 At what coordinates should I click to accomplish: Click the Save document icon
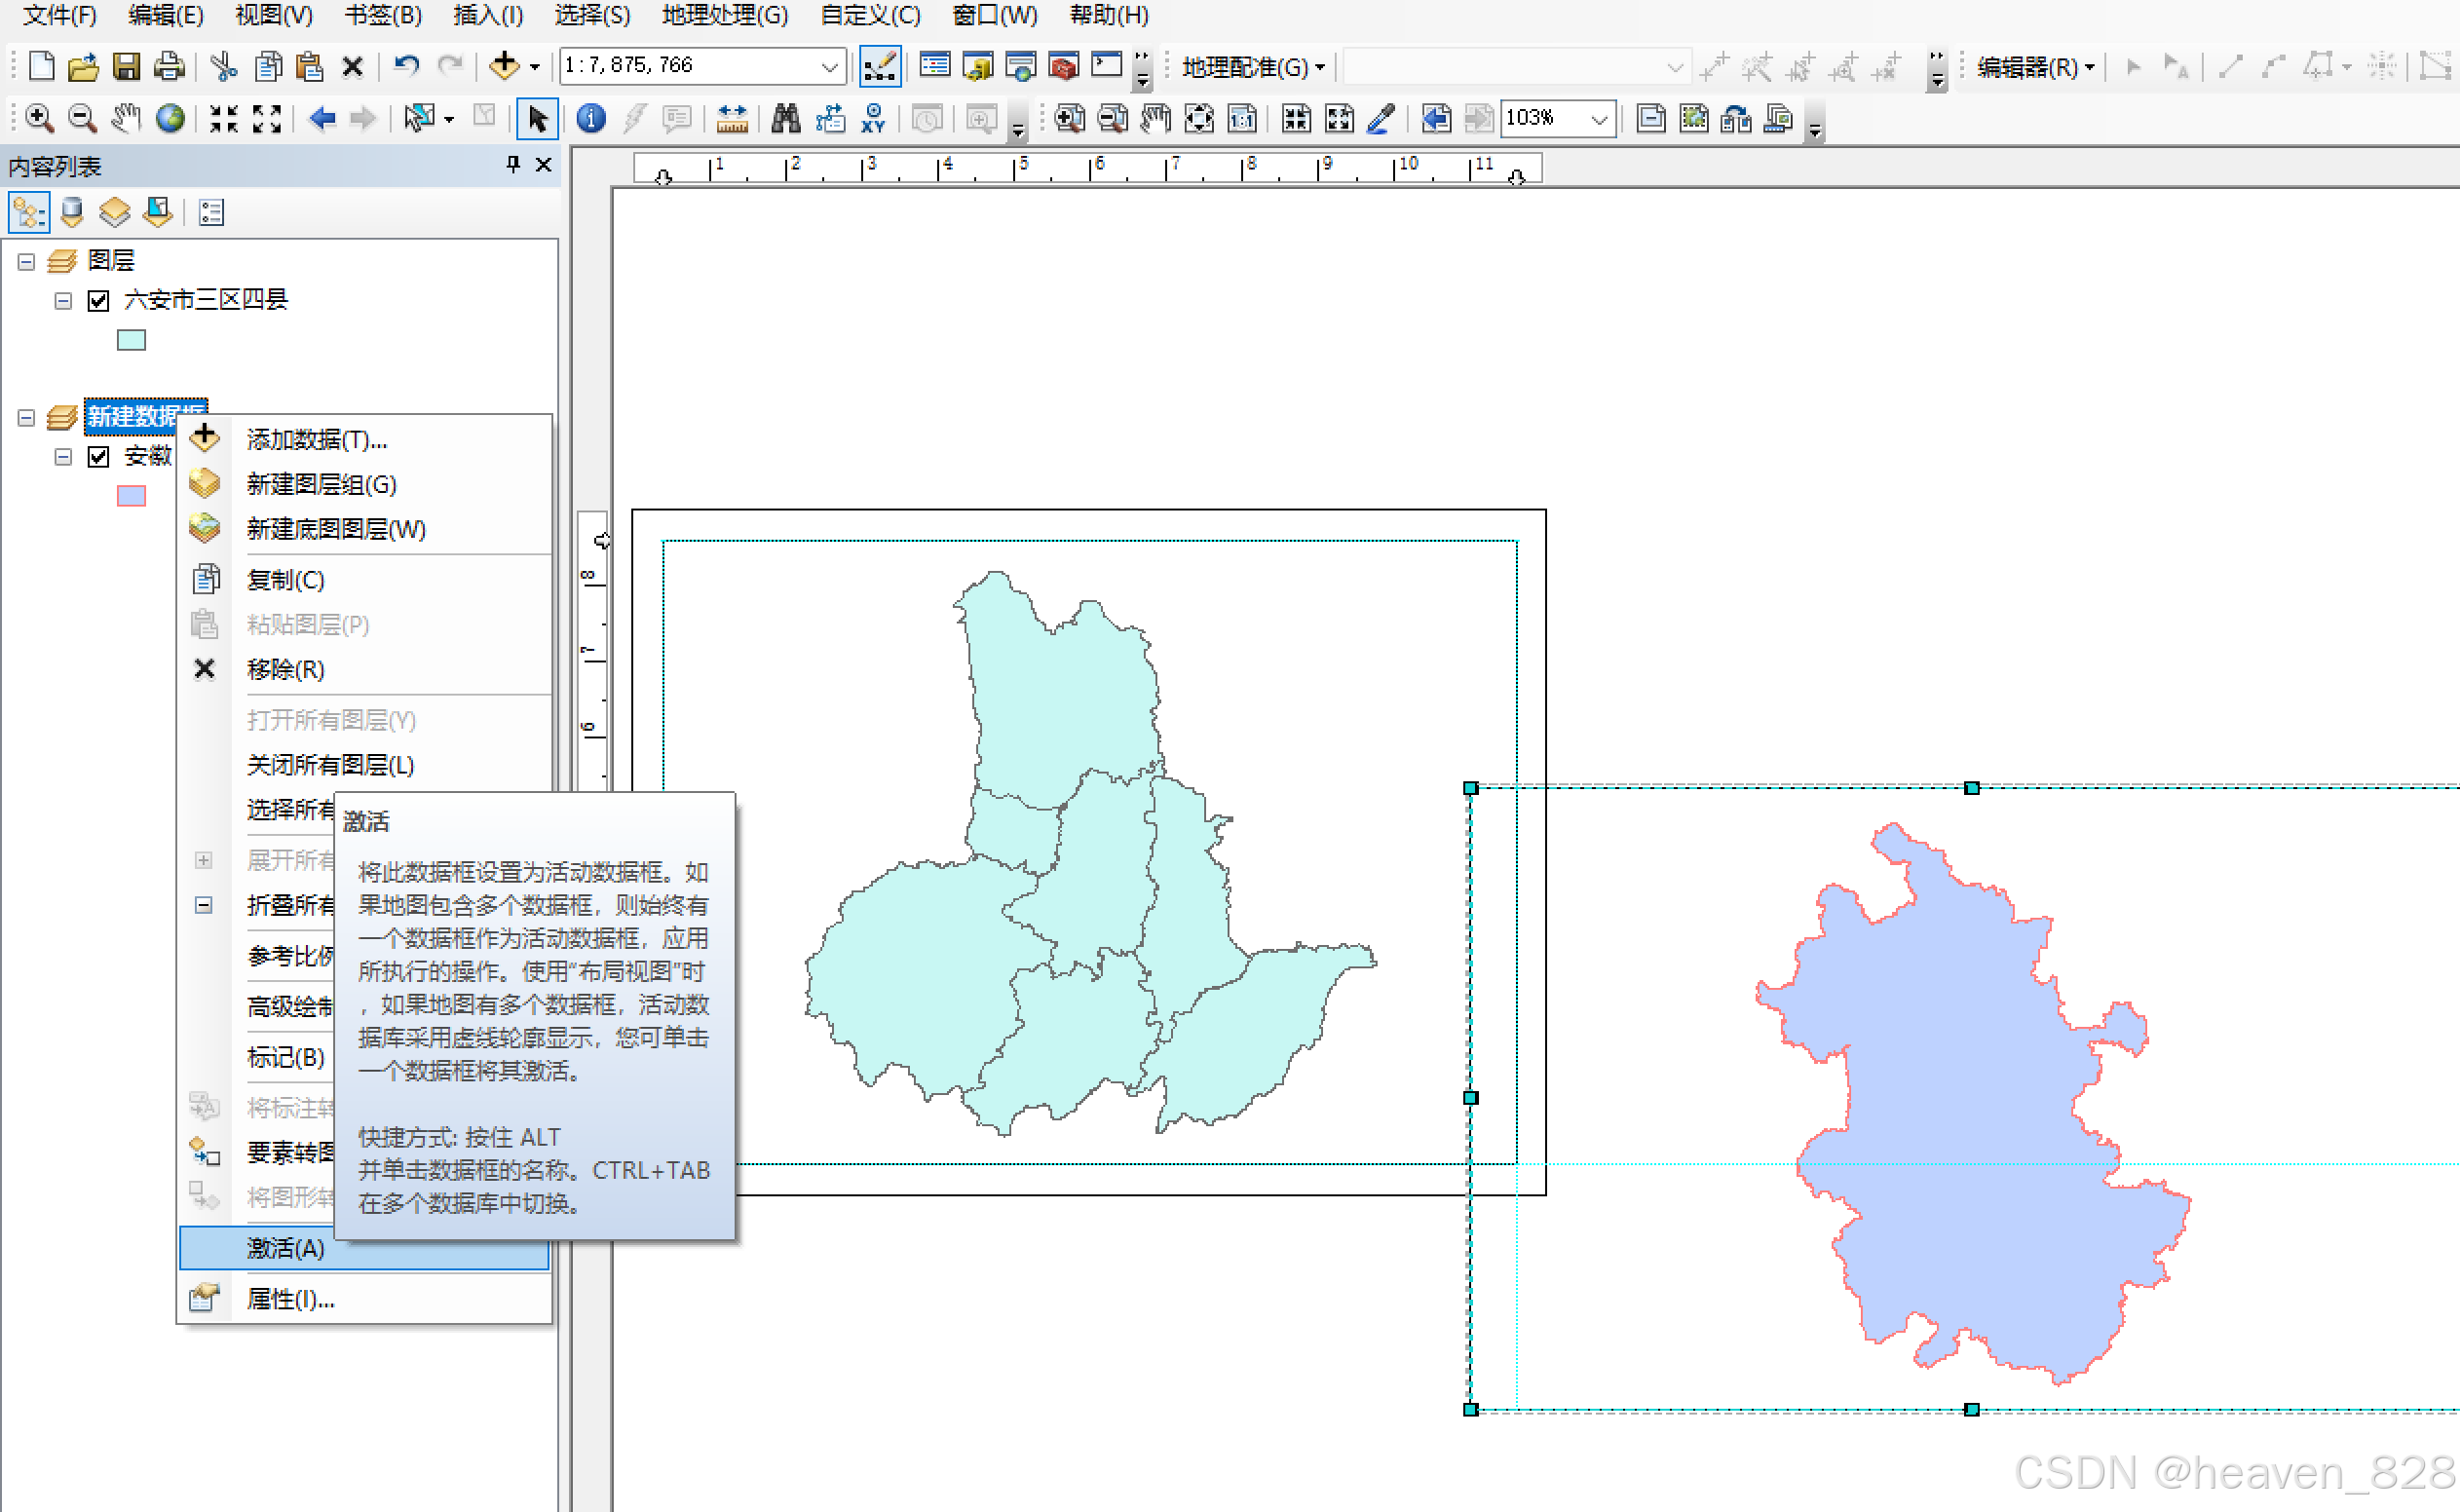[126, 67]
